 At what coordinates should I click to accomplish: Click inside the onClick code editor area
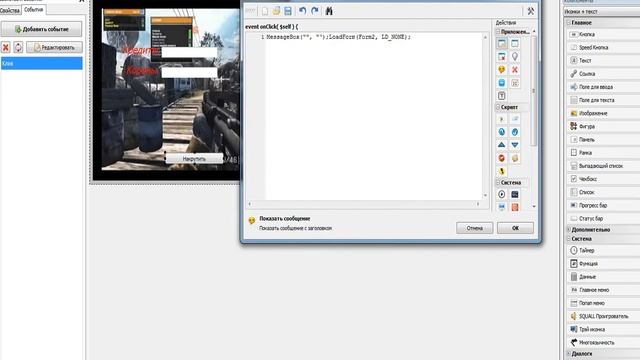[x=373, y=116]
